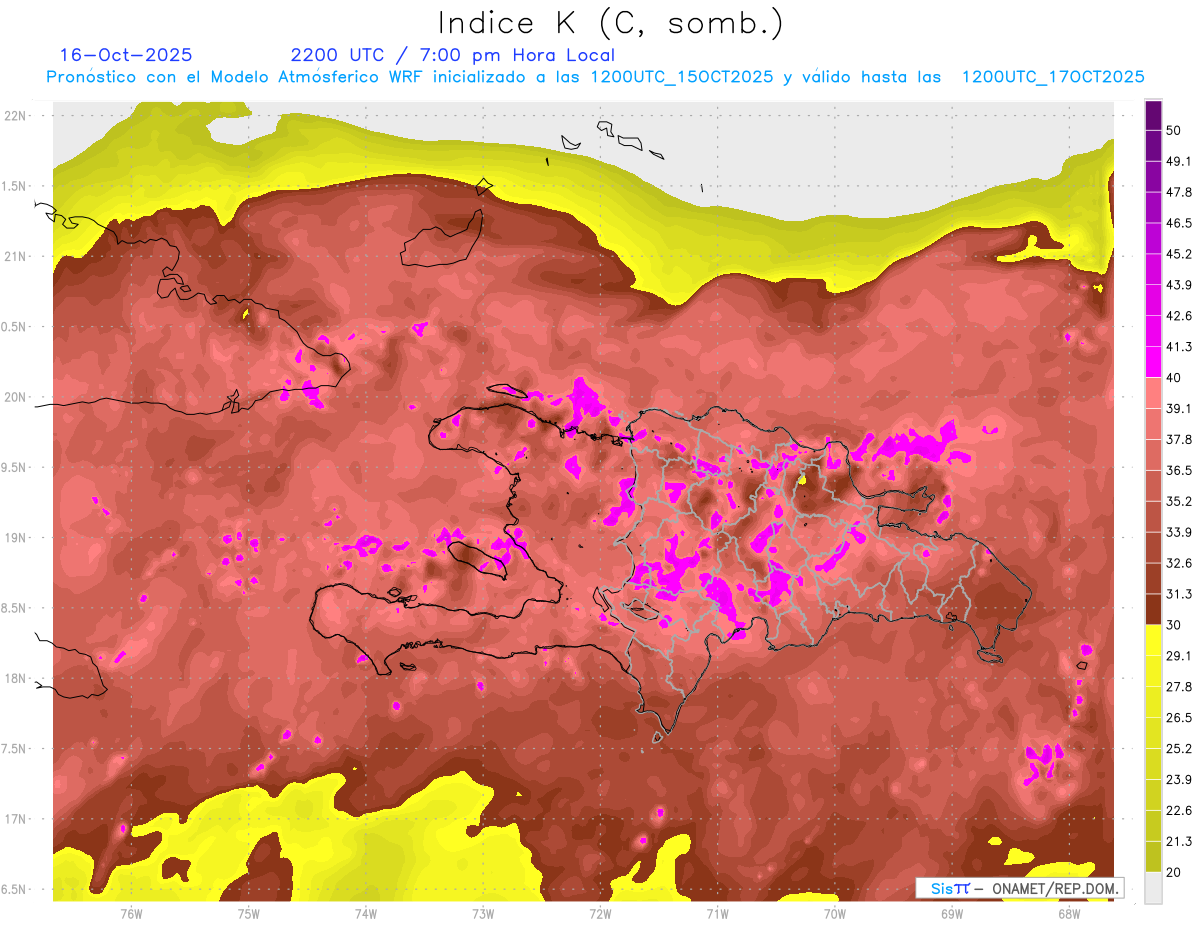1200x927 pixels.
Task: Click the 76W longitude axis label
Action: [x=131, y=913]
